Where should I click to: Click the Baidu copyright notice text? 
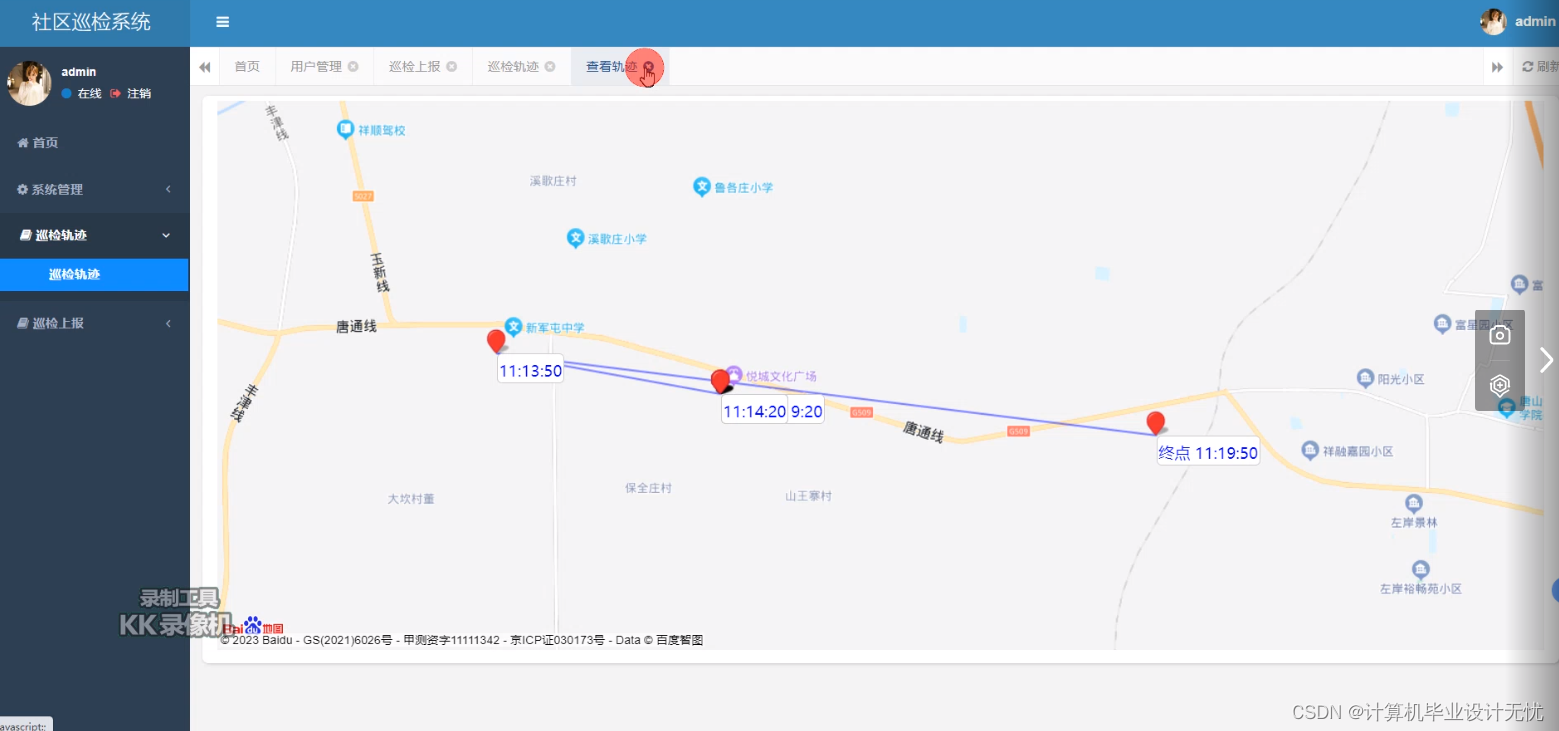[x=461, y=640]
